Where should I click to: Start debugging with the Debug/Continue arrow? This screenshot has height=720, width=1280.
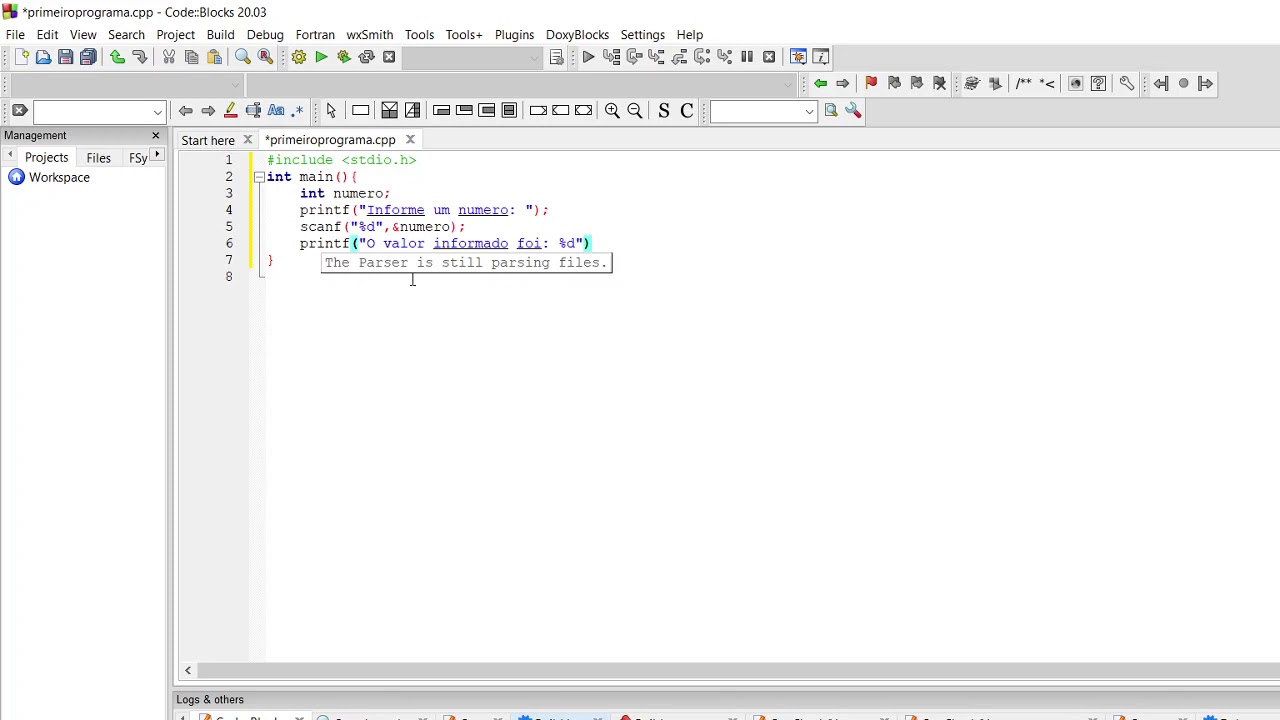pos(588,57)
